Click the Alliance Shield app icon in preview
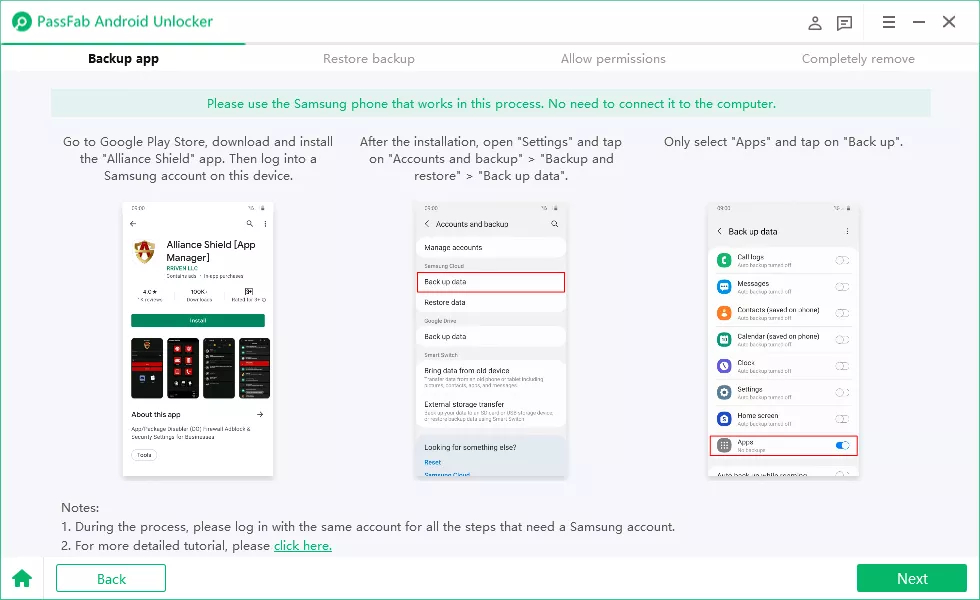This screenshot has height=600, width=980. click(x=144, y=251)
